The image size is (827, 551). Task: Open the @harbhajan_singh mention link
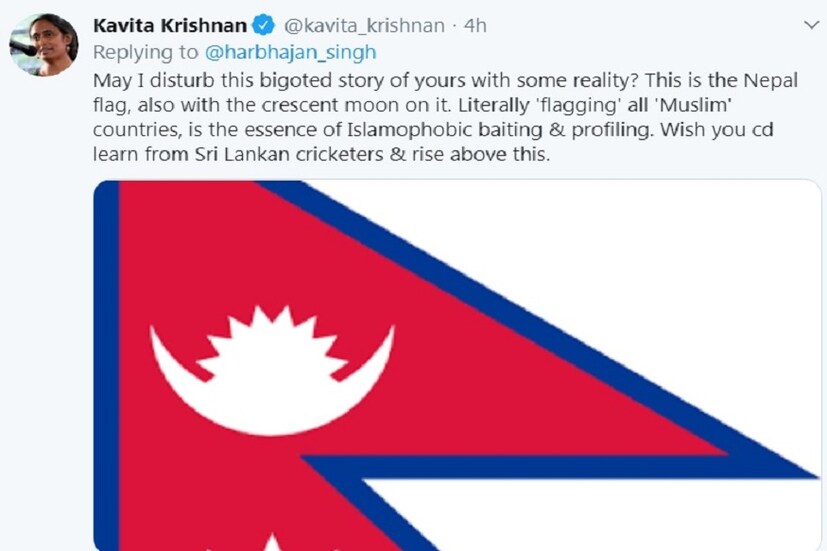(x=316, y=52)
